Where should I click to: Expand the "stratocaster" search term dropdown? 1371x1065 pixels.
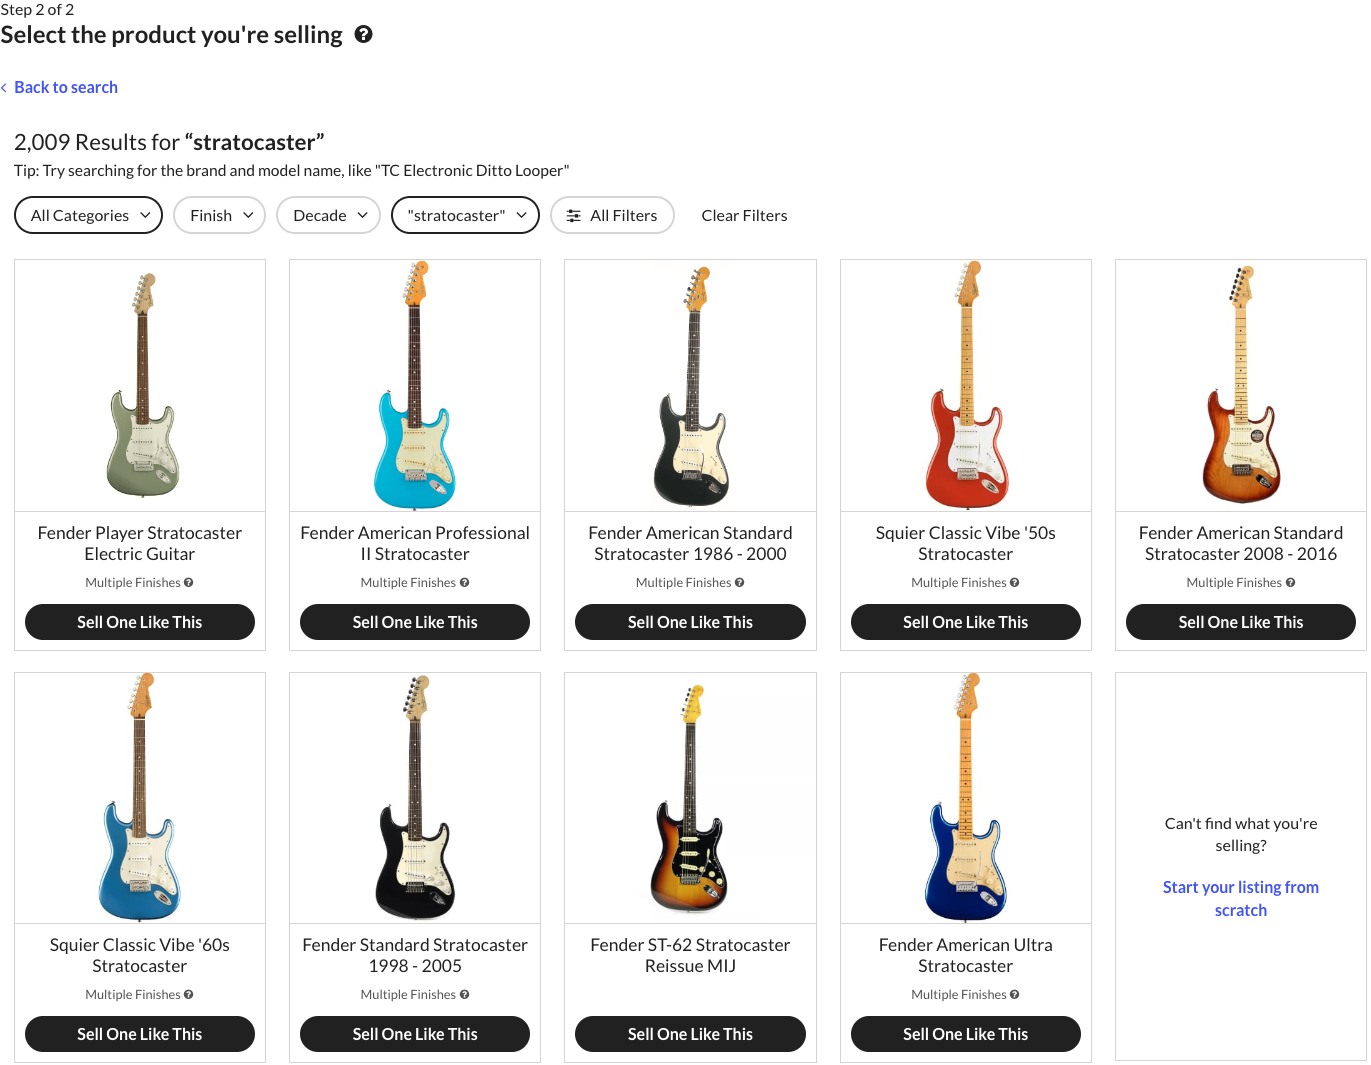pyautogui.click(x=465, y=215)
